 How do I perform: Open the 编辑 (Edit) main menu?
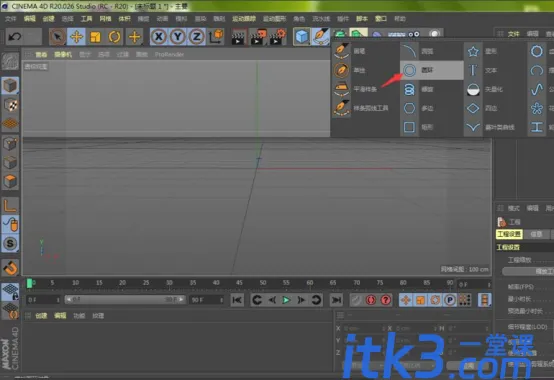pos(30,19)
